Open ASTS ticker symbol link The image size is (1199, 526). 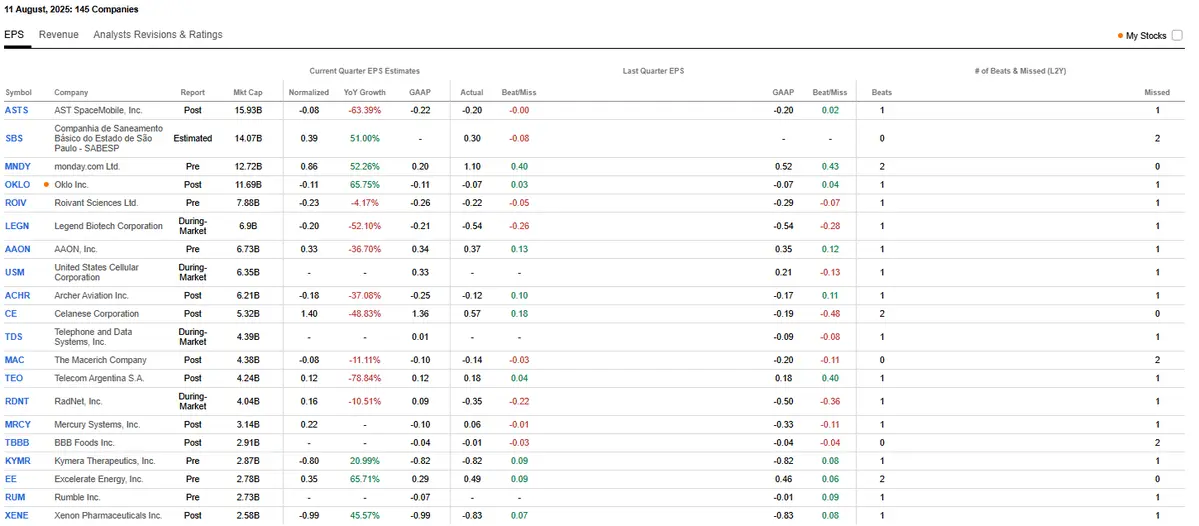pos(17,110)
